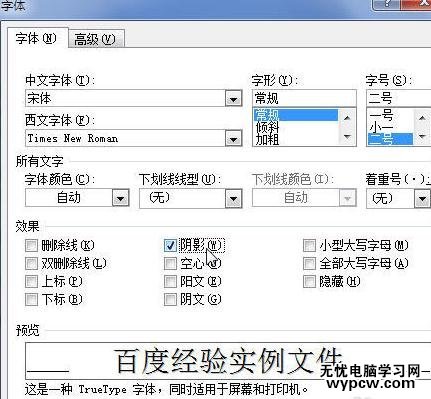Click the preview text 百度经验实例文件
Screen dimensions: 431x399
coord(229,361)
